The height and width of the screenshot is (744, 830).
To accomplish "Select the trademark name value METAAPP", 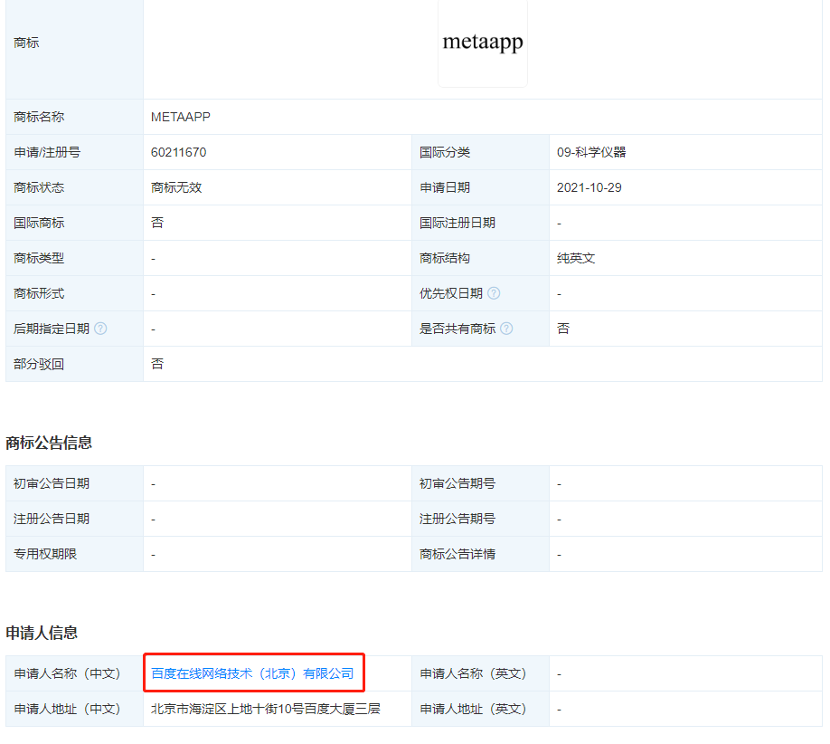I will click(181, 116).
